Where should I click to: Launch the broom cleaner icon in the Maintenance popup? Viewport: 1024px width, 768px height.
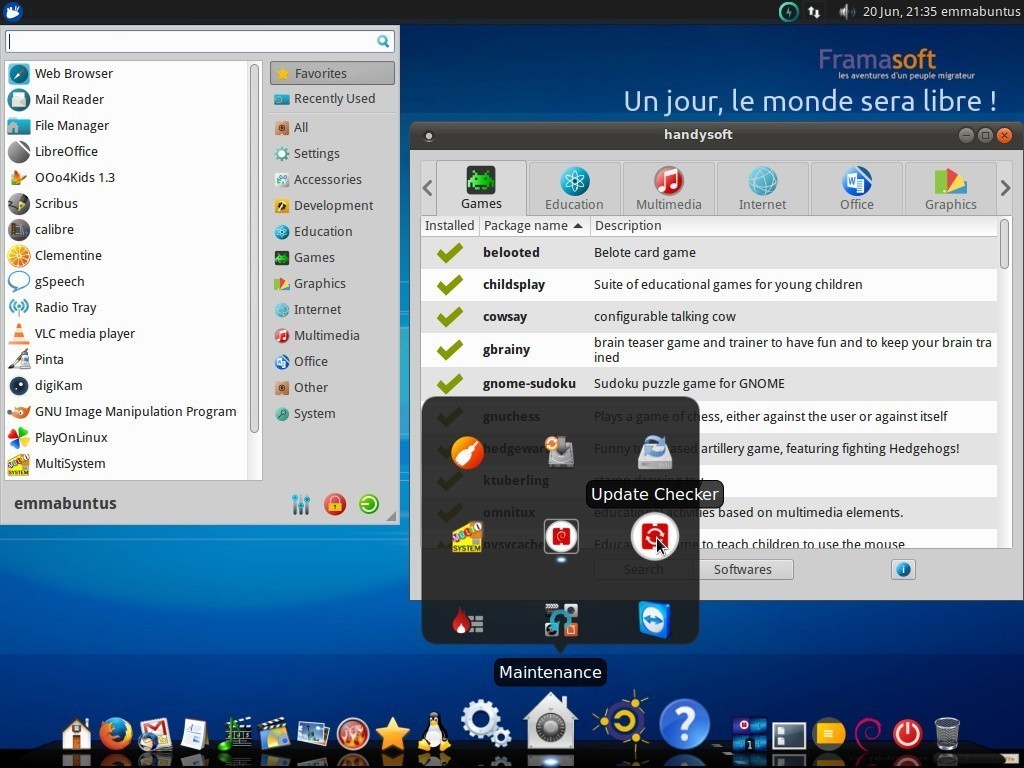(x=468, y=453)
